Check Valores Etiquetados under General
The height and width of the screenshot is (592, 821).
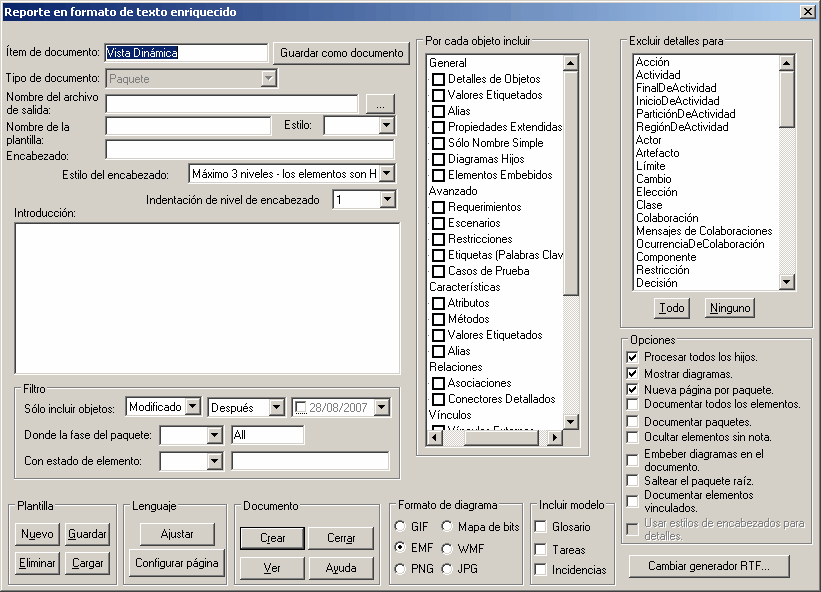coord(438,95)
